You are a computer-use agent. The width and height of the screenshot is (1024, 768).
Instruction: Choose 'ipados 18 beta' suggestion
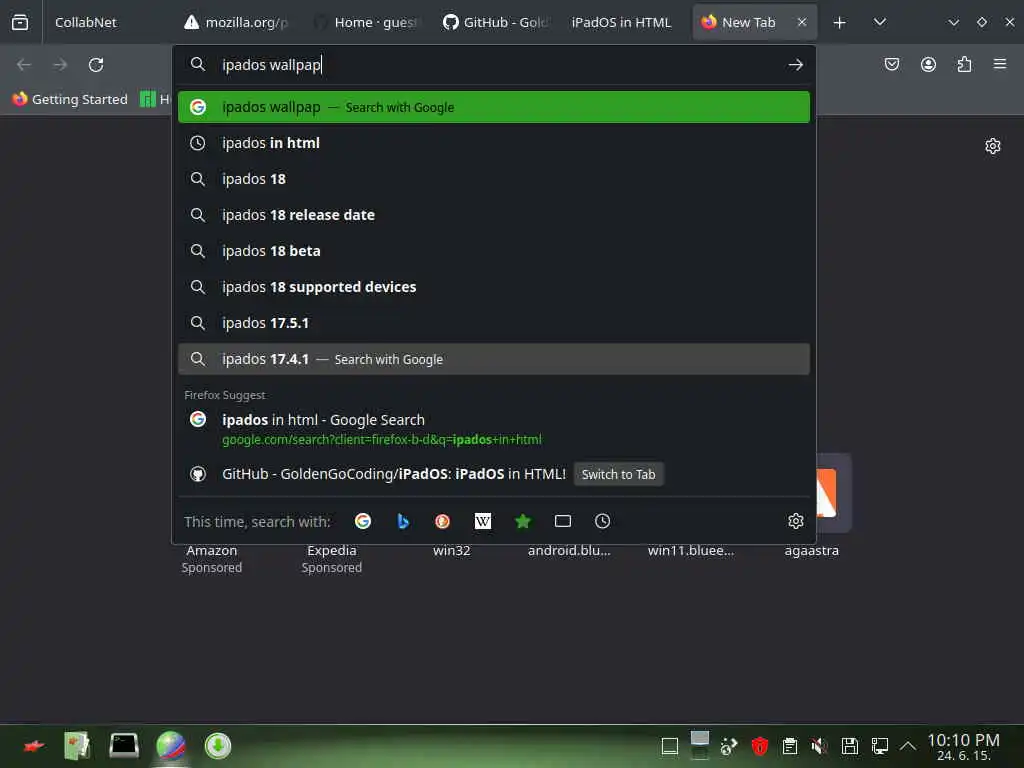494,251
